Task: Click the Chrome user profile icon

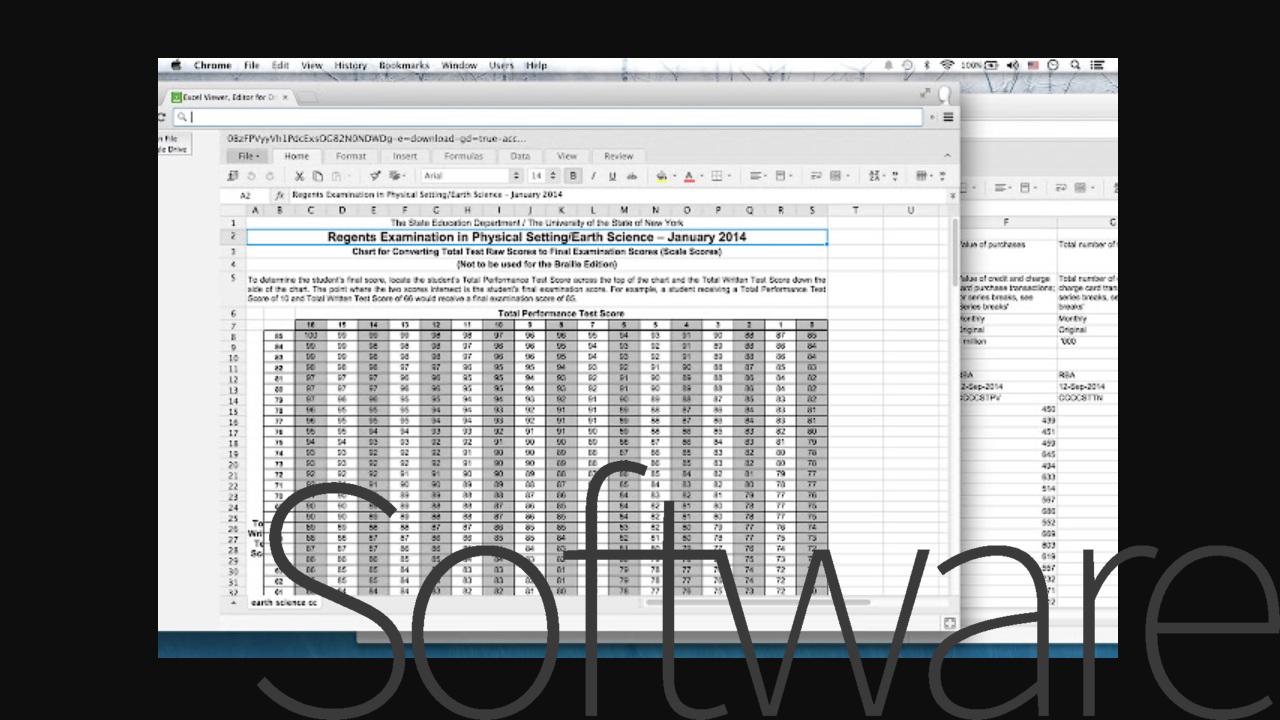Action: pyautogui.click(x=945, y=95)
